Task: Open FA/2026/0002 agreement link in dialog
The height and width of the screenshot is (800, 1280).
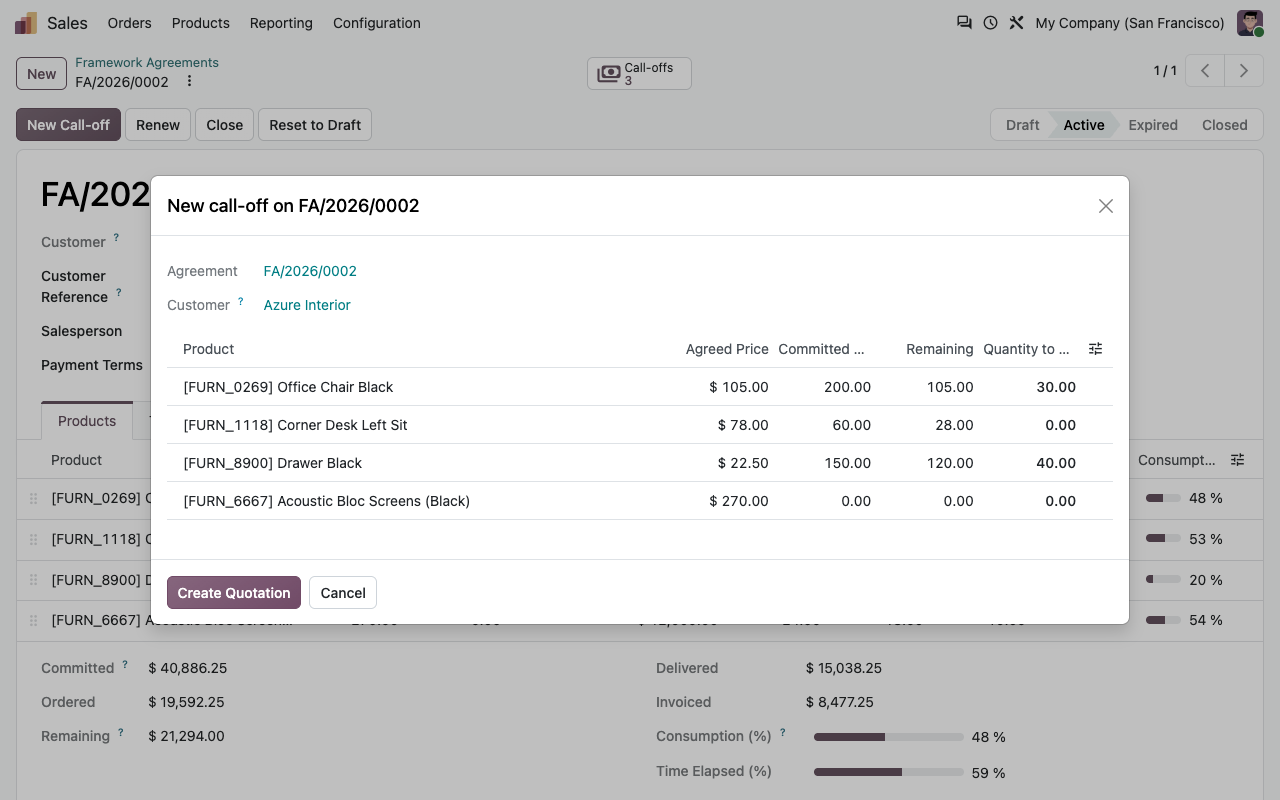Action: pyautogui.click(x=310, y=271)
